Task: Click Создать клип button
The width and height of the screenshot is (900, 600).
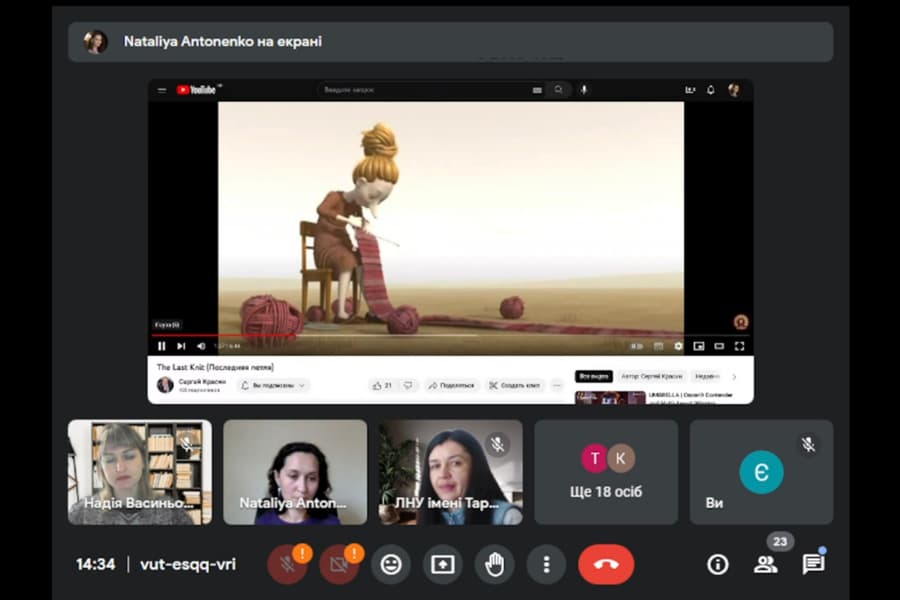Action: (x=515, y=385)
